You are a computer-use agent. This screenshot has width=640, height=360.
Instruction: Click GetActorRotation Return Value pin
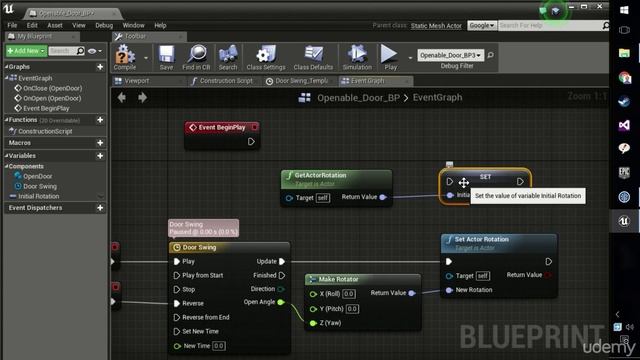(x=383, y=197)
